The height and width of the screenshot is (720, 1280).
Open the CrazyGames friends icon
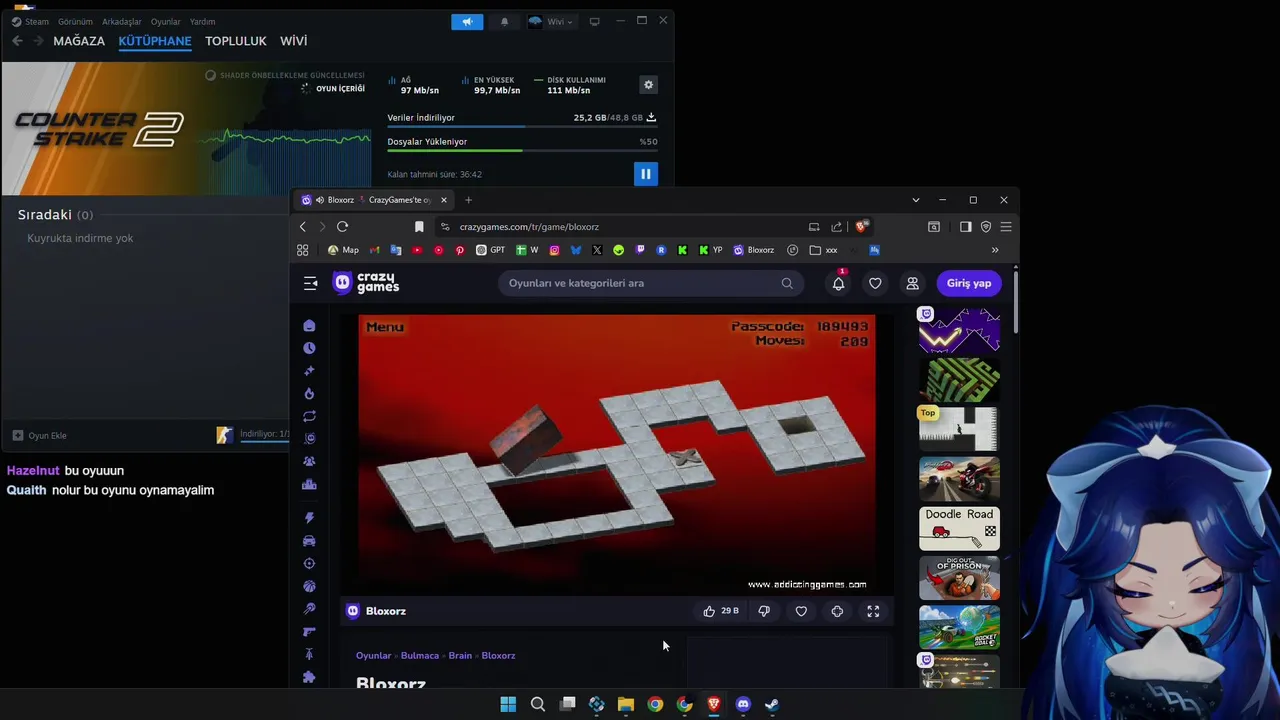click(x=912, y=283)
